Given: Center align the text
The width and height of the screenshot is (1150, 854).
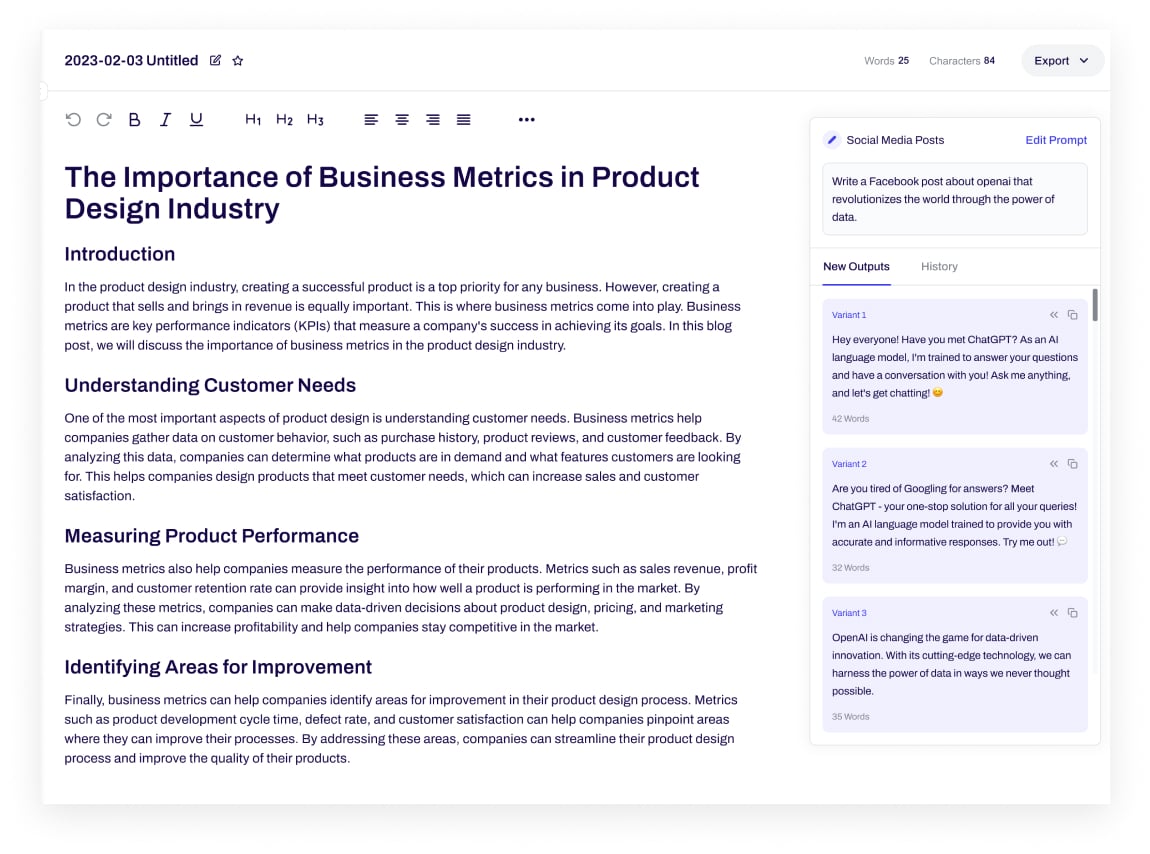Looking at the screenshot, I should coord(402,120).
